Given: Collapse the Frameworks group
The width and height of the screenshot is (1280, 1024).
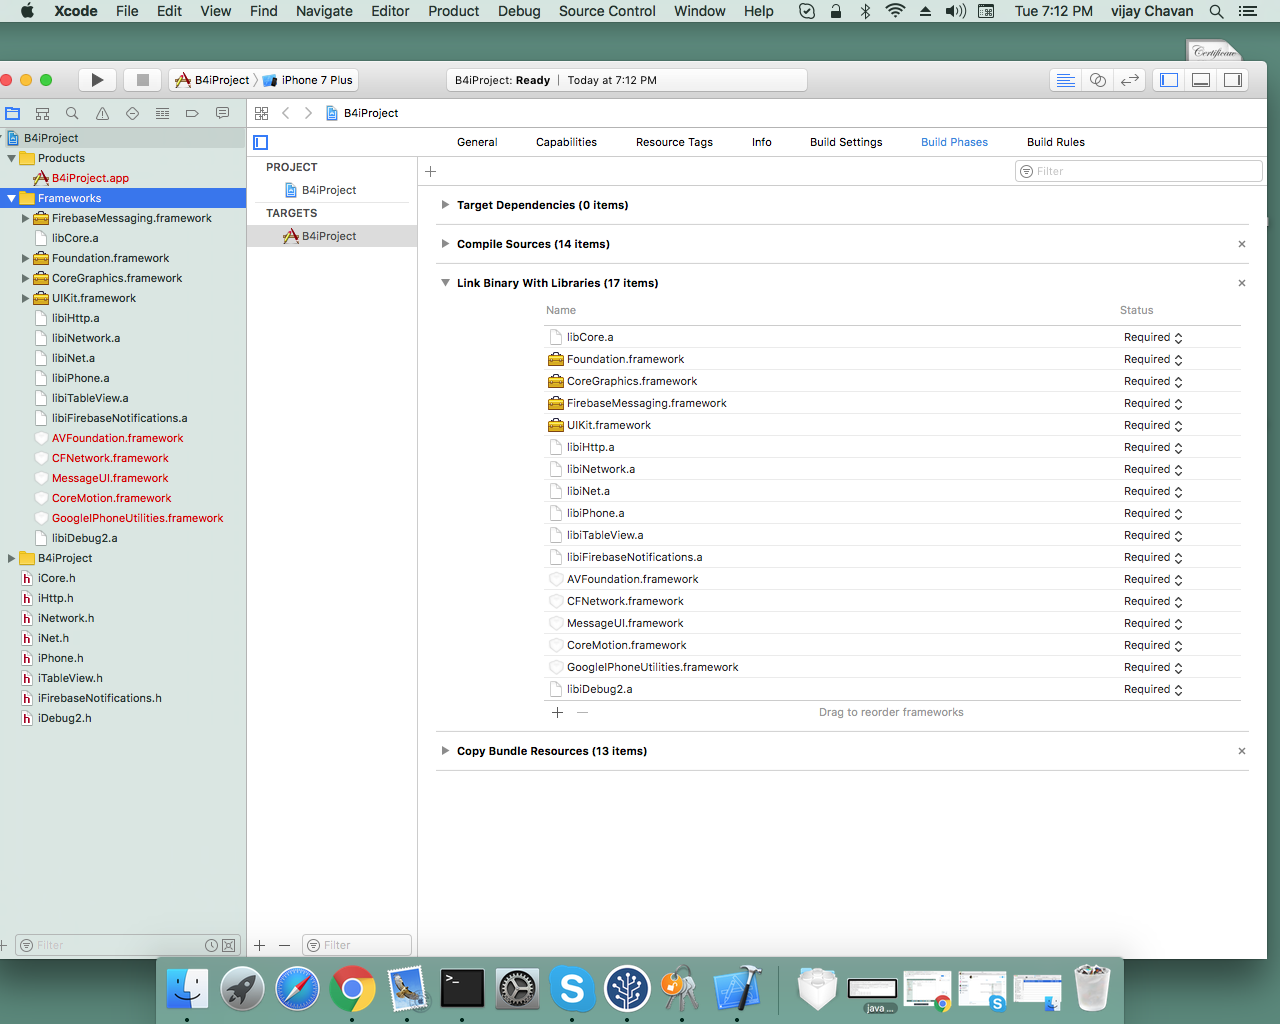Looking at the screenshot, I should tap(12, 198).
